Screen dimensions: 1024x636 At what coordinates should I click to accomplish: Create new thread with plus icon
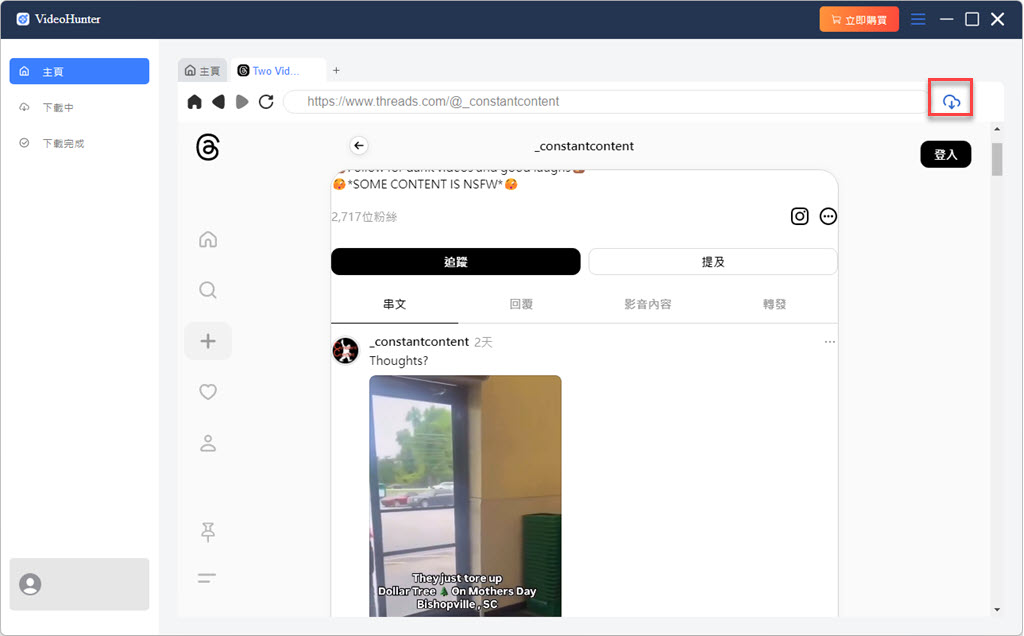[208, 341]
